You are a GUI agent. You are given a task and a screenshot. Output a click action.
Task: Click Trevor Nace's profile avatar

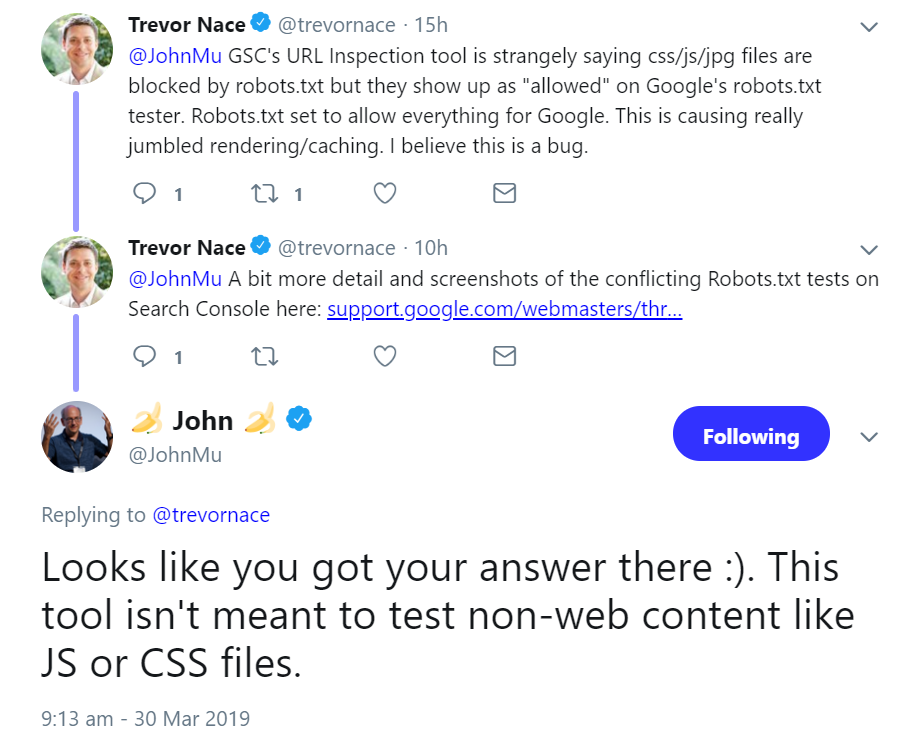point(77,47)
